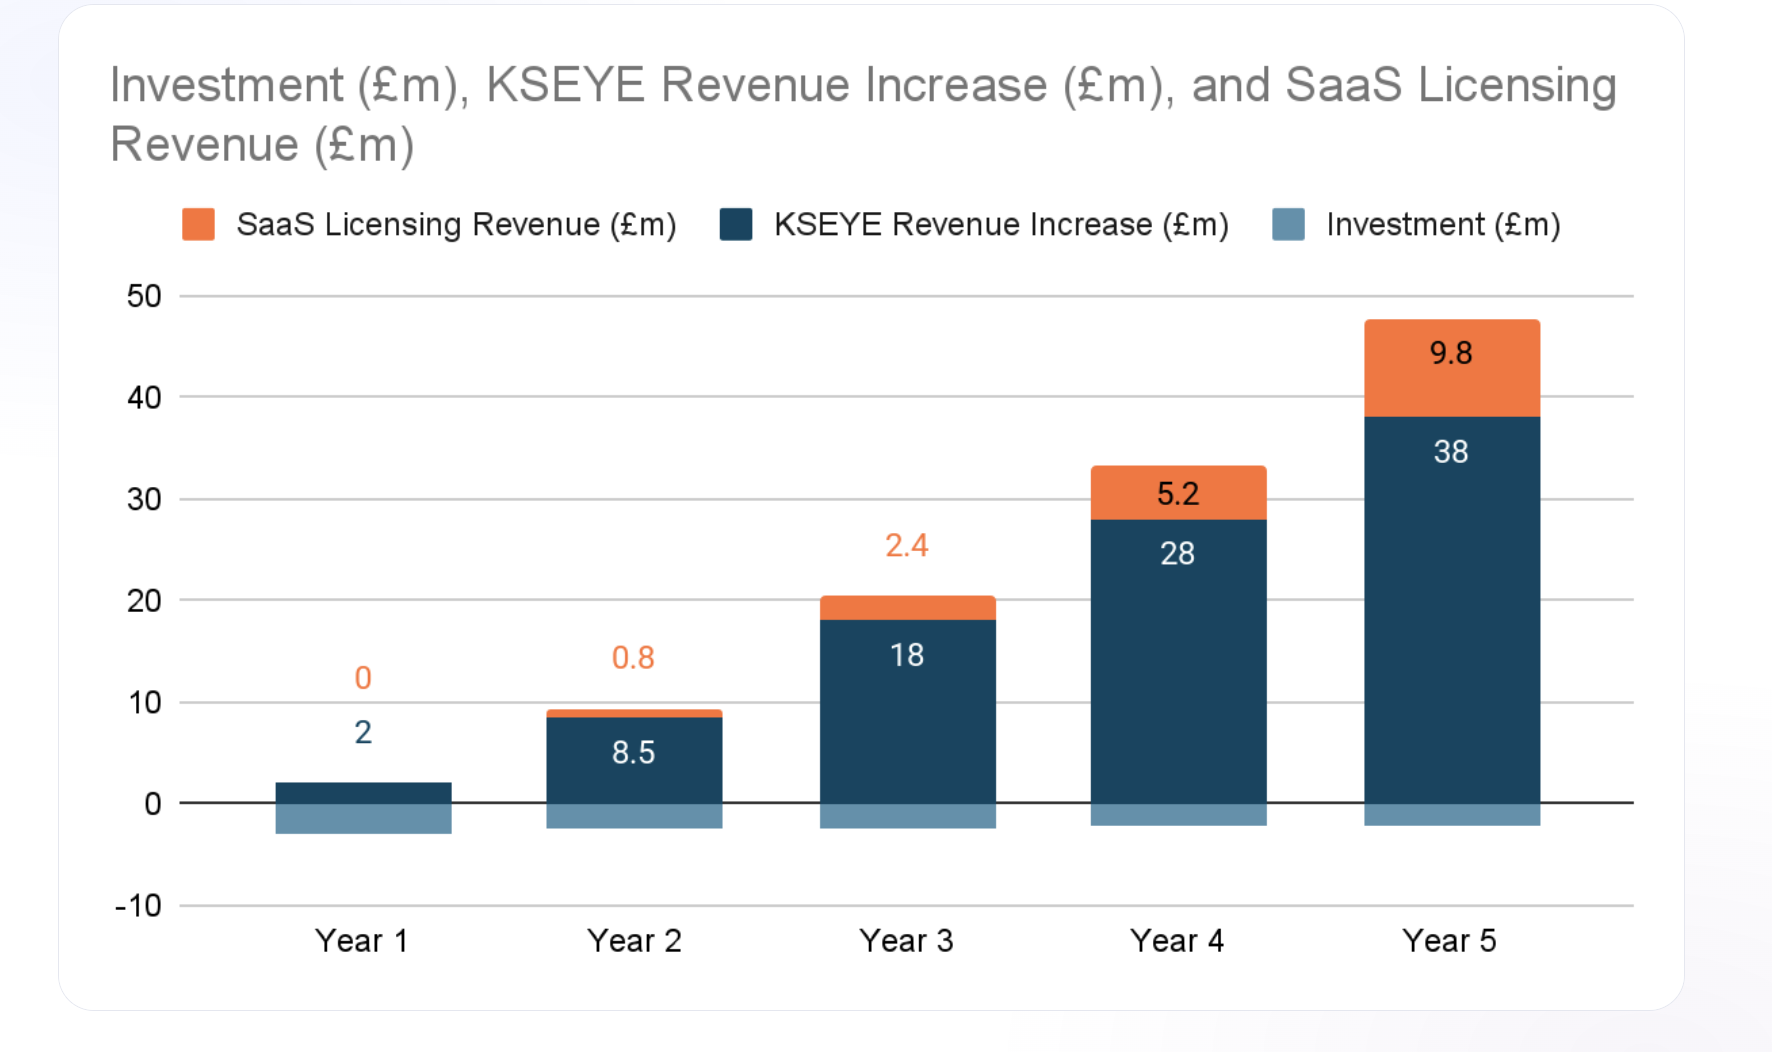Click the 20 y-axis tick label
1772x1052 pixels.
[x=144, y=601]
